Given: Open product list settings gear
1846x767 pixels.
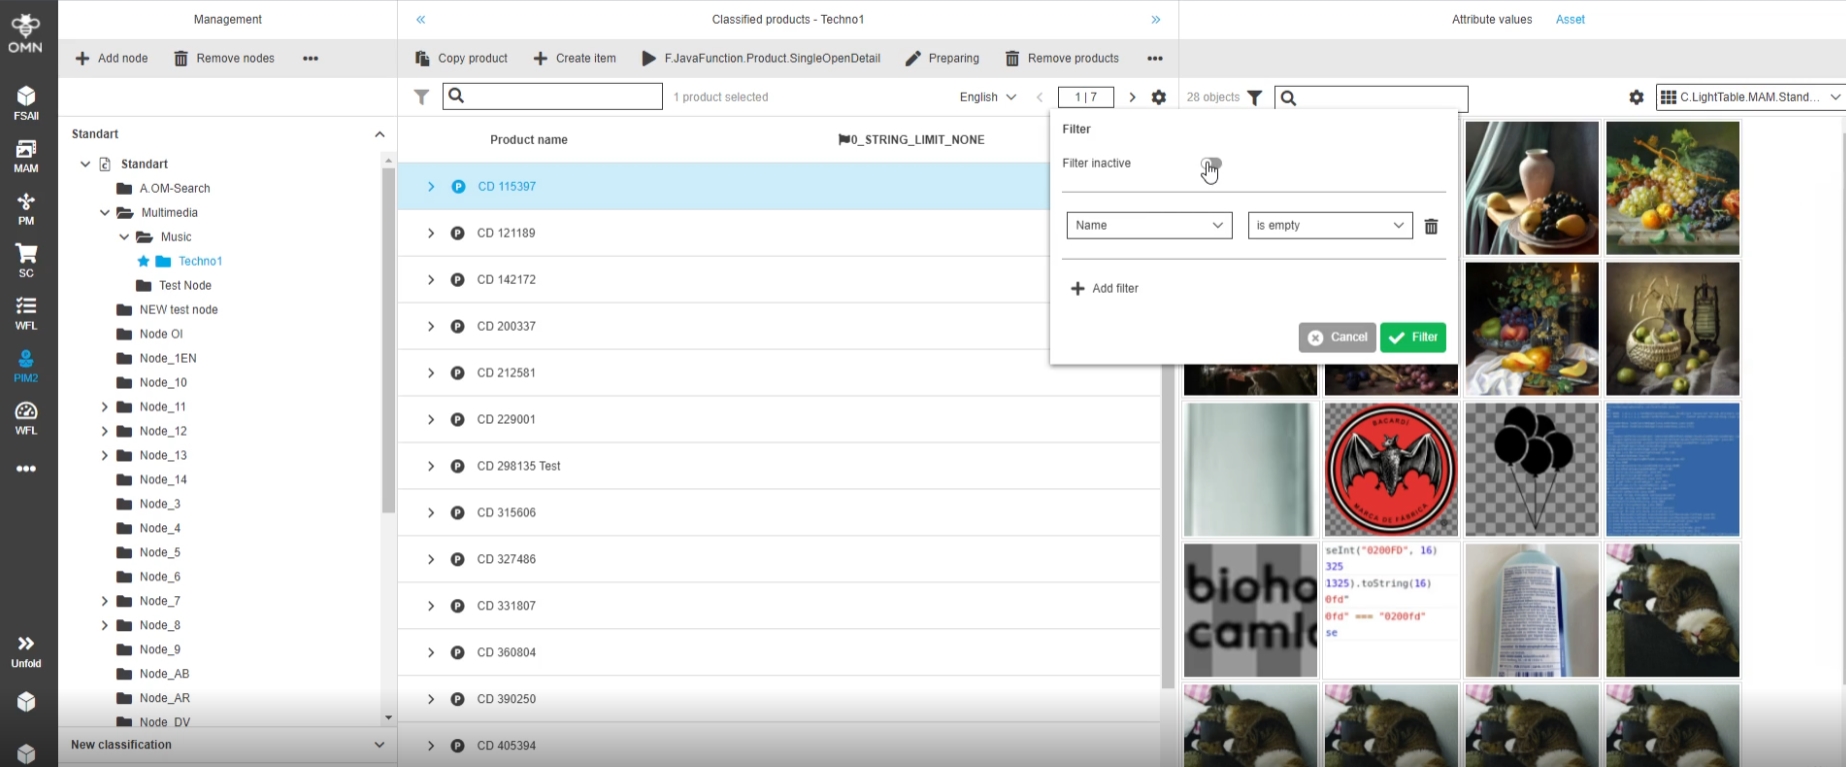Looking at the screenshot, I should 1159,97.
